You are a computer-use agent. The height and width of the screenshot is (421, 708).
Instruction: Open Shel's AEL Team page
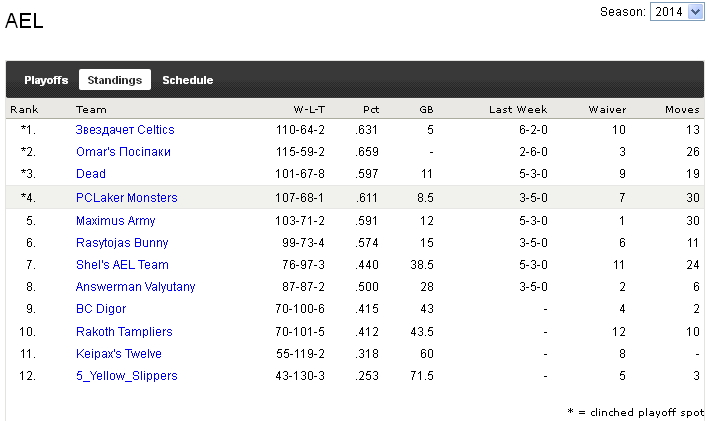coord(122,265)
